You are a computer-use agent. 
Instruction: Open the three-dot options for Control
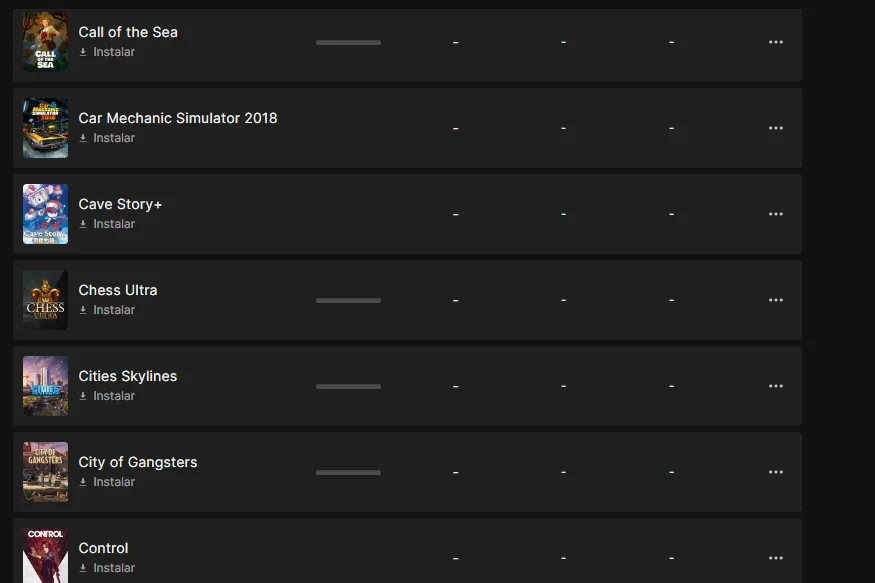(x=776, y=558)
